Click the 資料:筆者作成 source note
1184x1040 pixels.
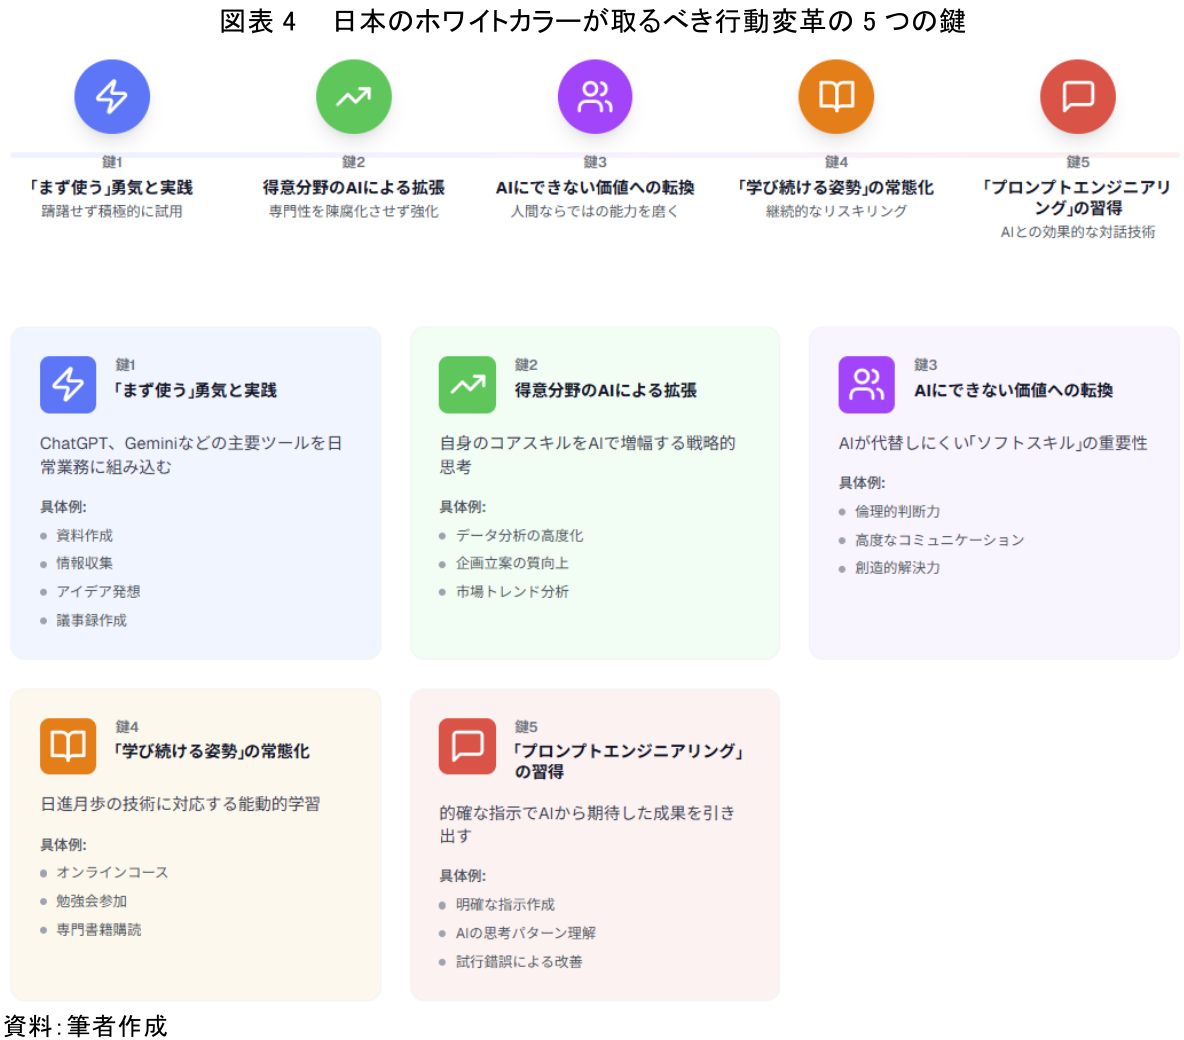[x=85, y=1026]
